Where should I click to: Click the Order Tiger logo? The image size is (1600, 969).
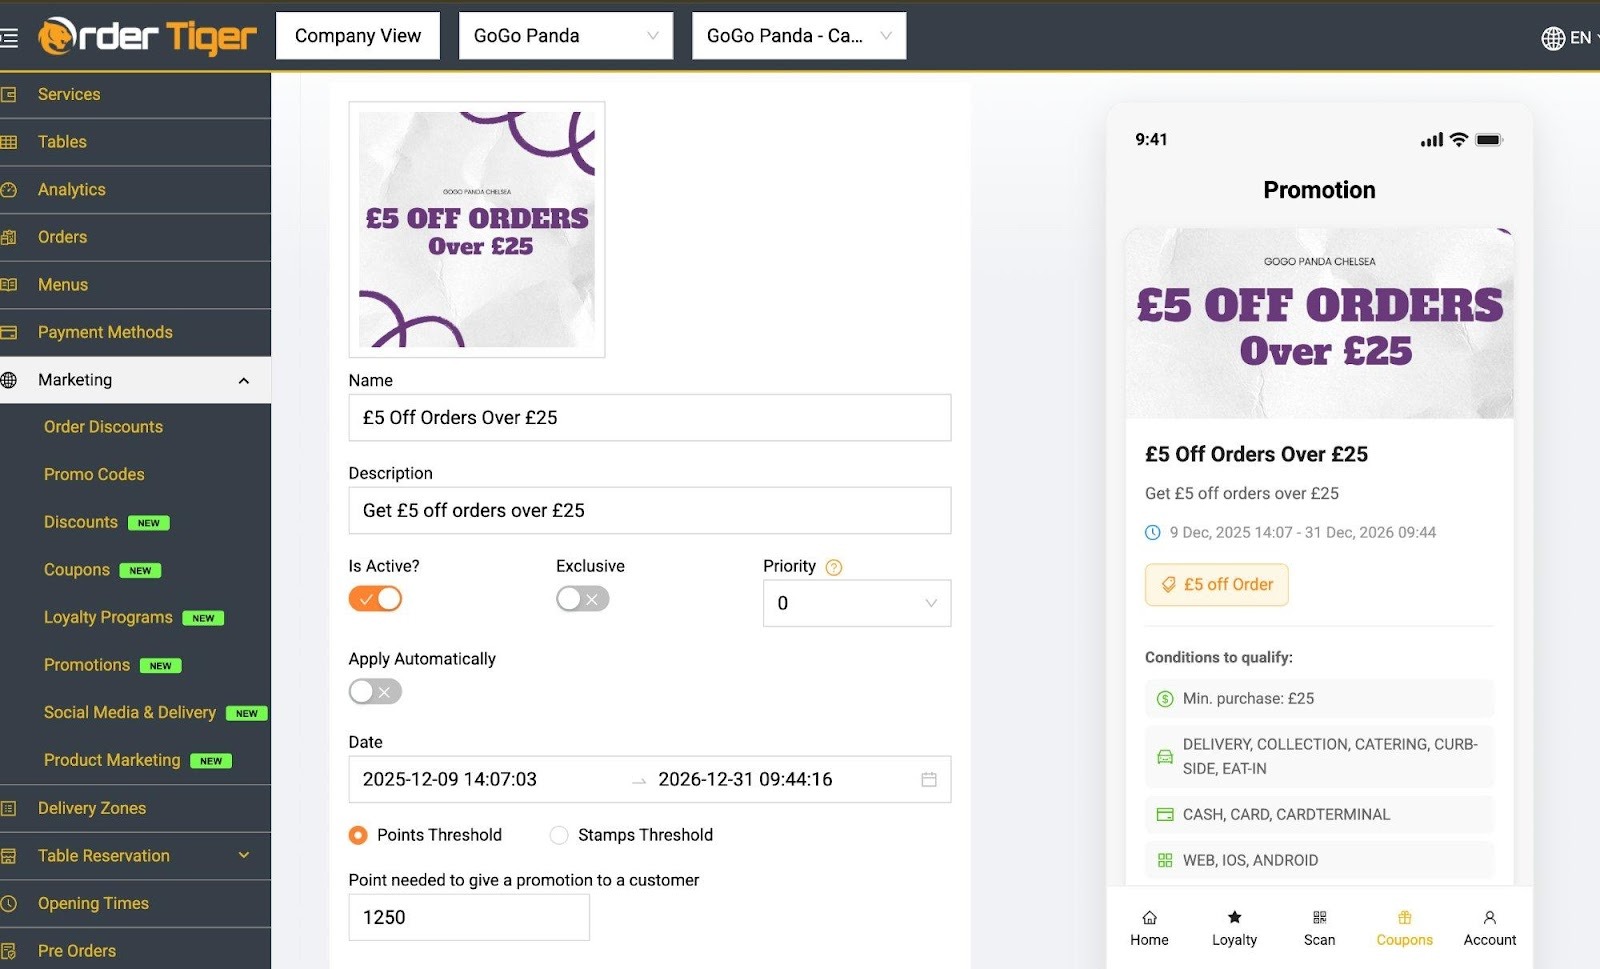tap(147, 36)
